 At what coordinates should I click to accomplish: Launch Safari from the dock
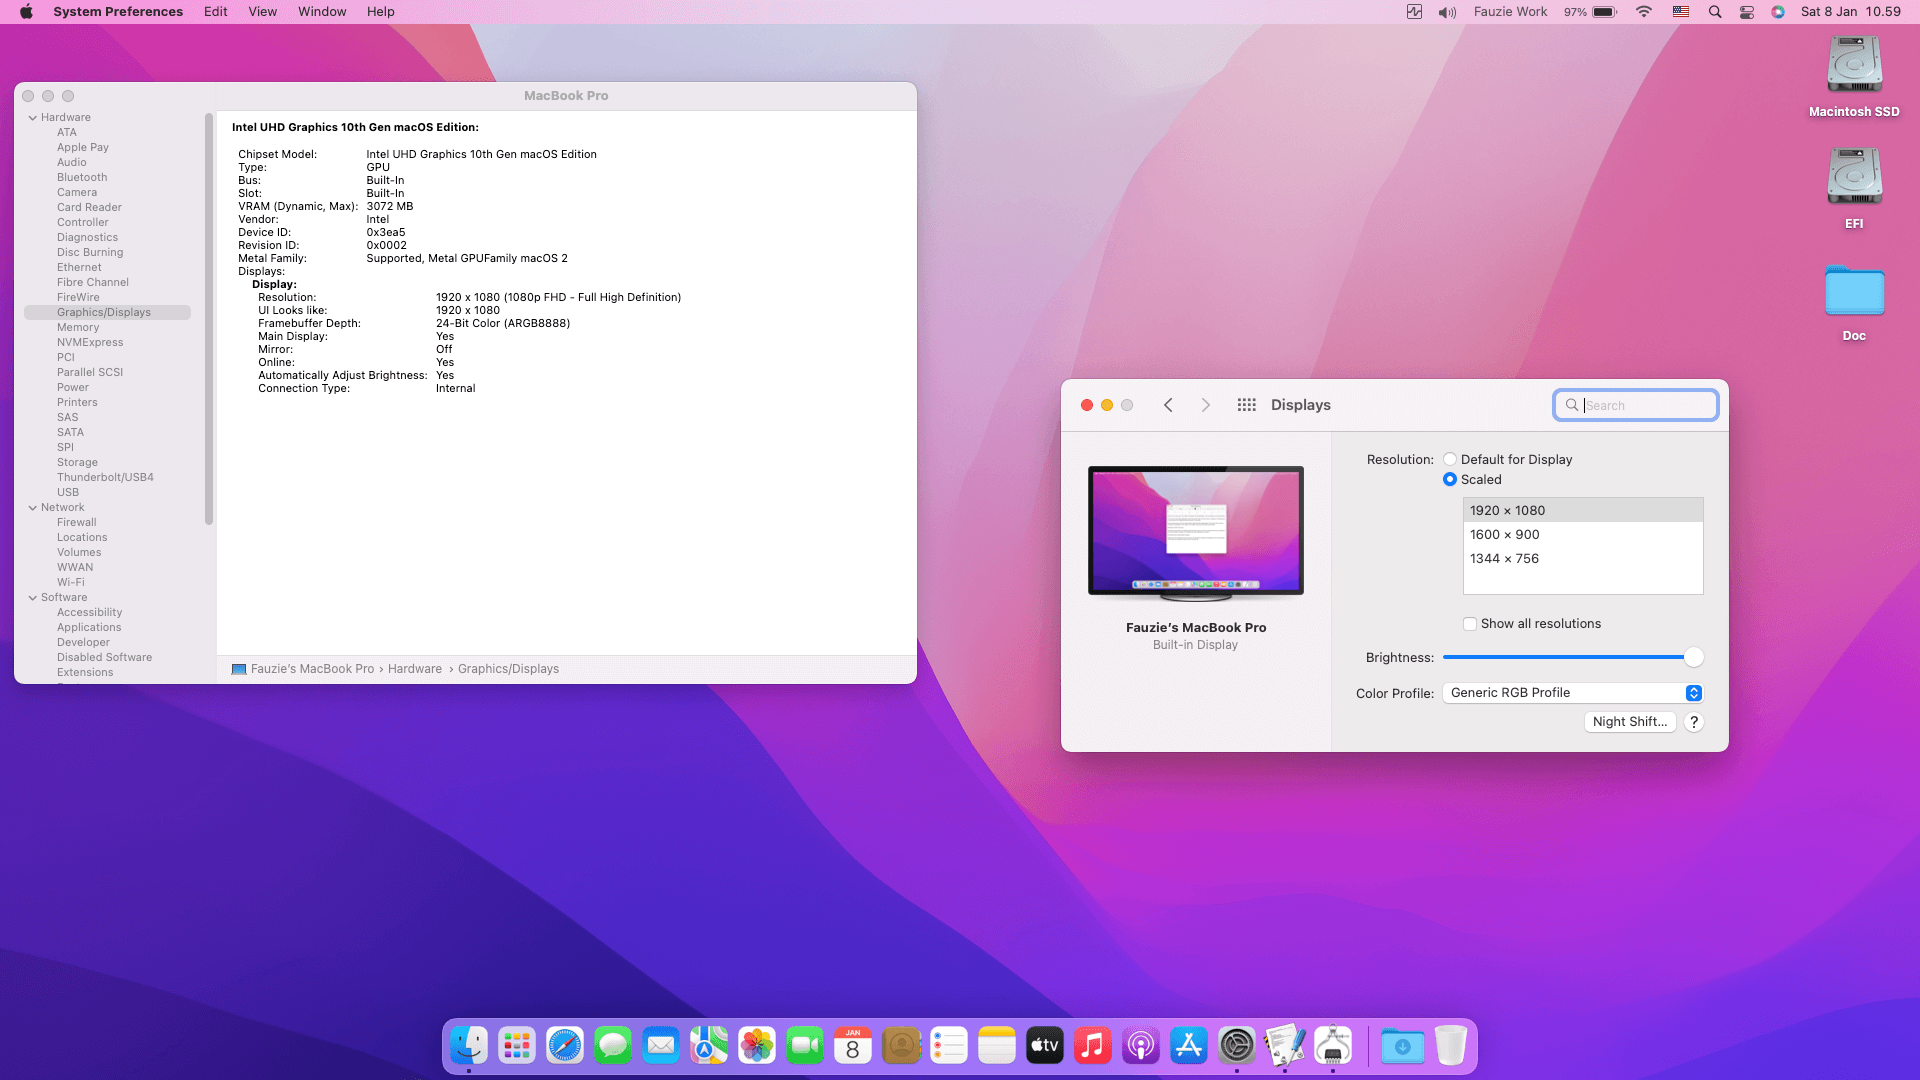pyautogui.click(x=565, y=1046)
